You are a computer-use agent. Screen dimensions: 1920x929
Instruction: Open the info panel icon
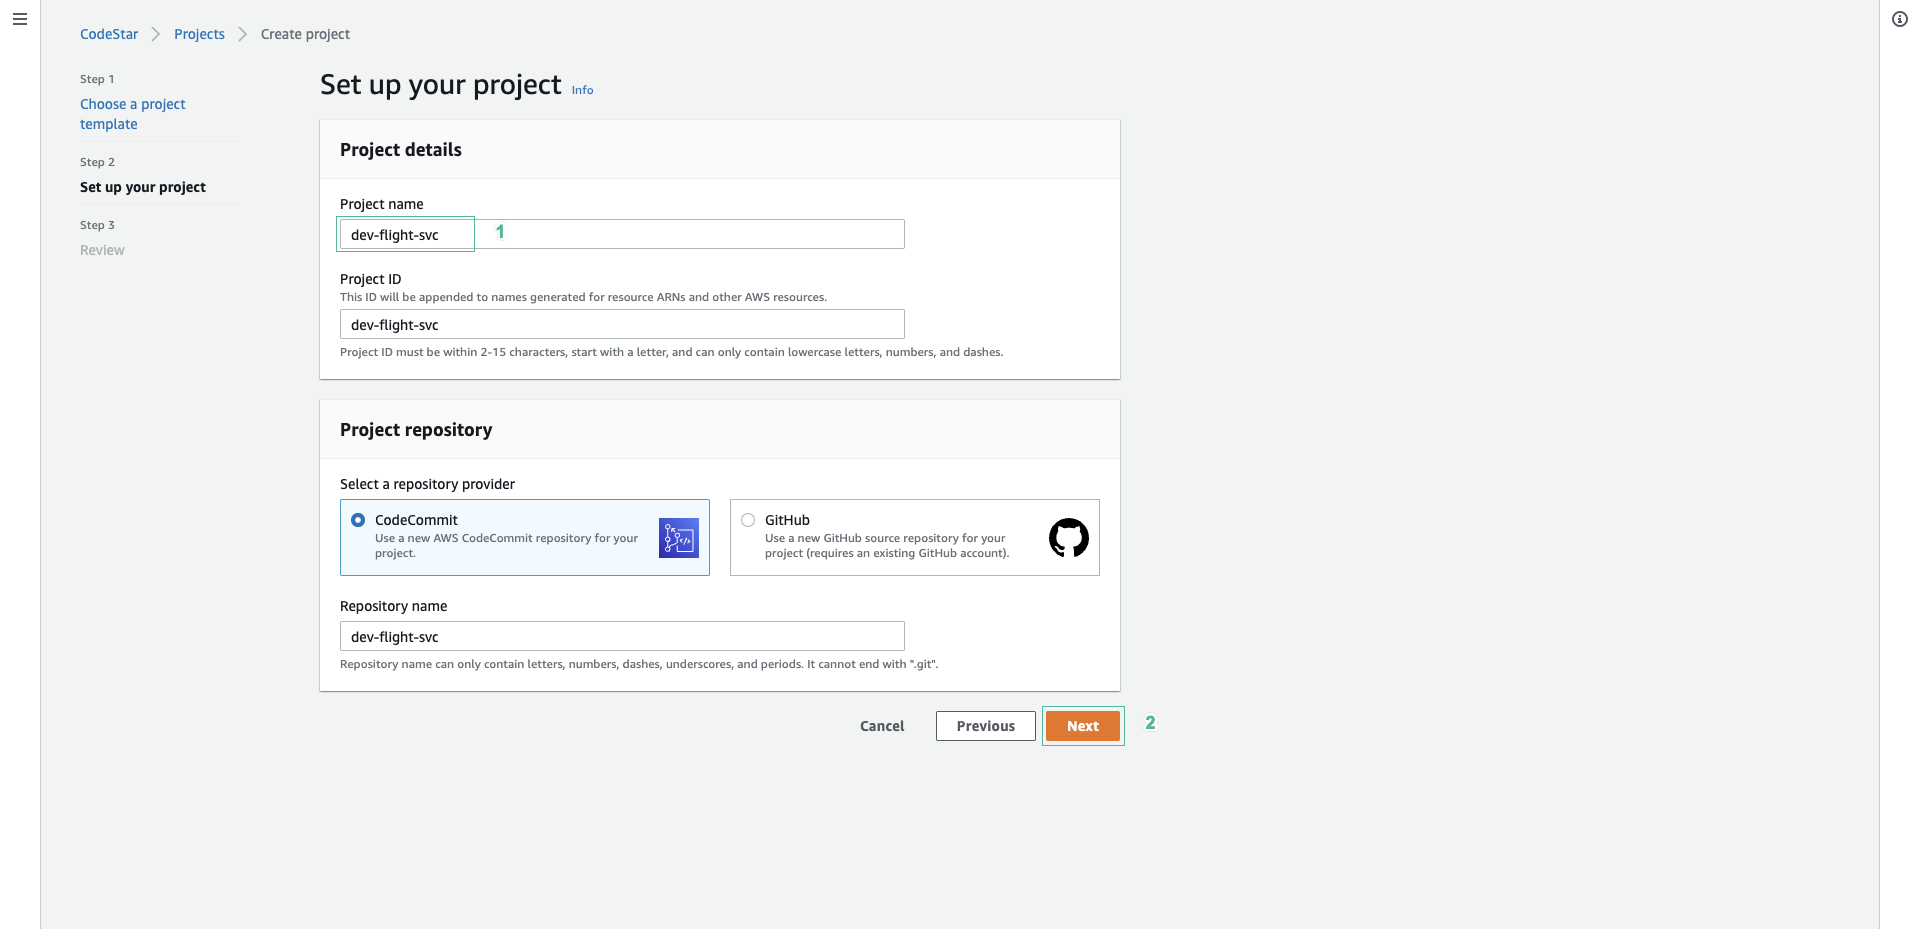click(1900, 19)
